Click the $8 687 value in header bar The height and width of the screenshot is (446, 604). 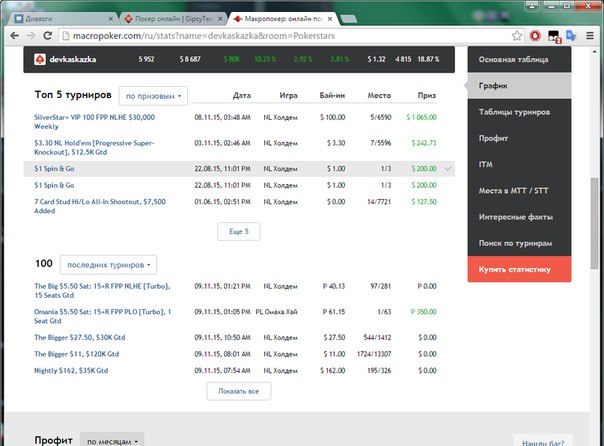[190, 59]
